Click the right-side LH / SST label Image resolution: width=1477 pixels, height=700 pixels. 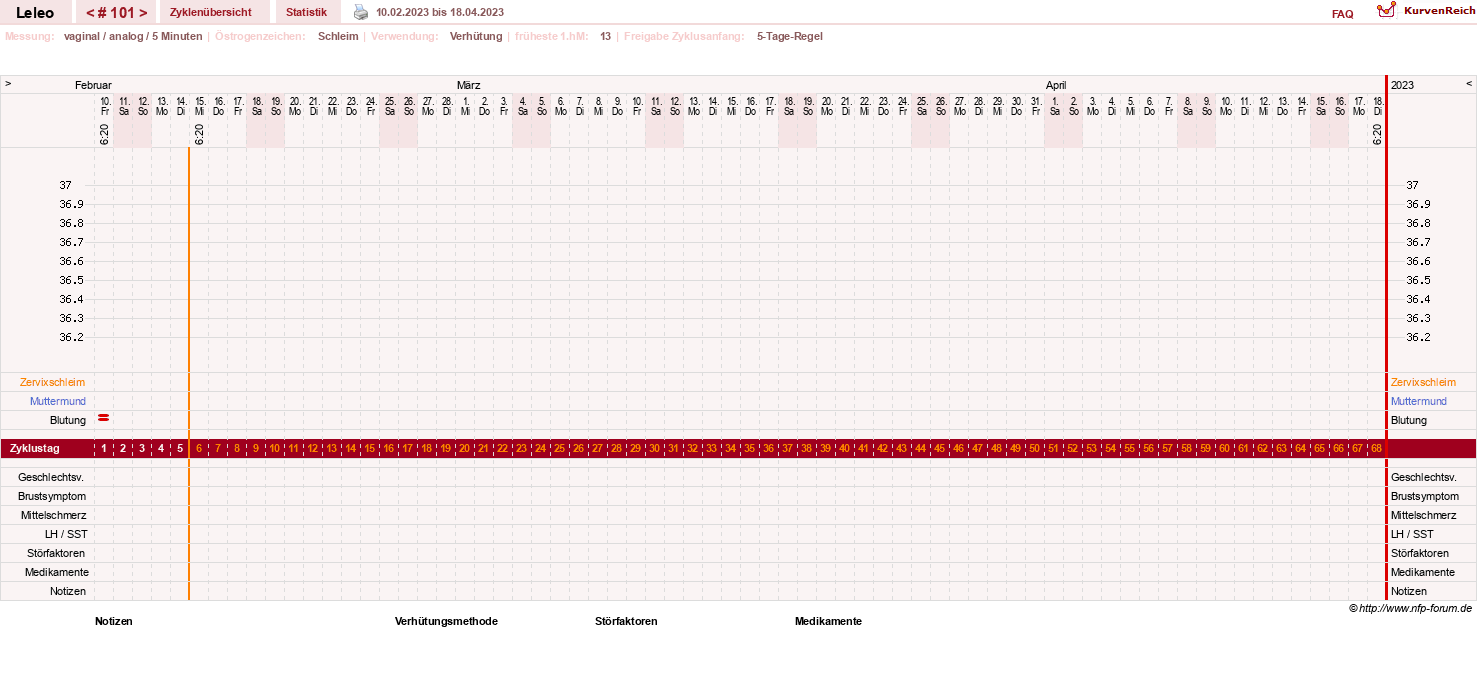[x=1412, y=534]
